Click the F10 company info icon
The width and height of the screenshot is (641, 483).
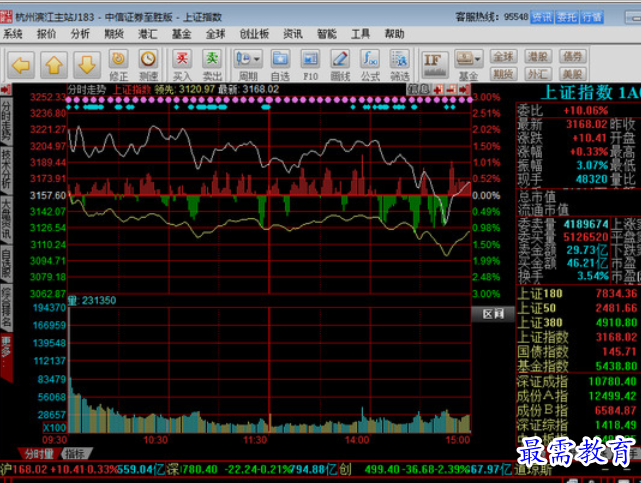click(x=310, y=65)
